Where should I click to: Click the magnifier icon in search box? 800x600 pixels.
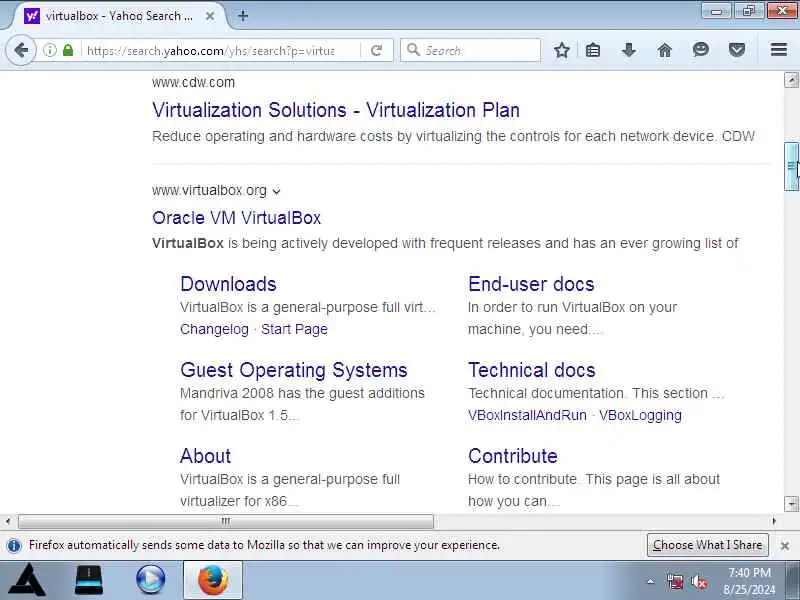click(x=413, y=49)
